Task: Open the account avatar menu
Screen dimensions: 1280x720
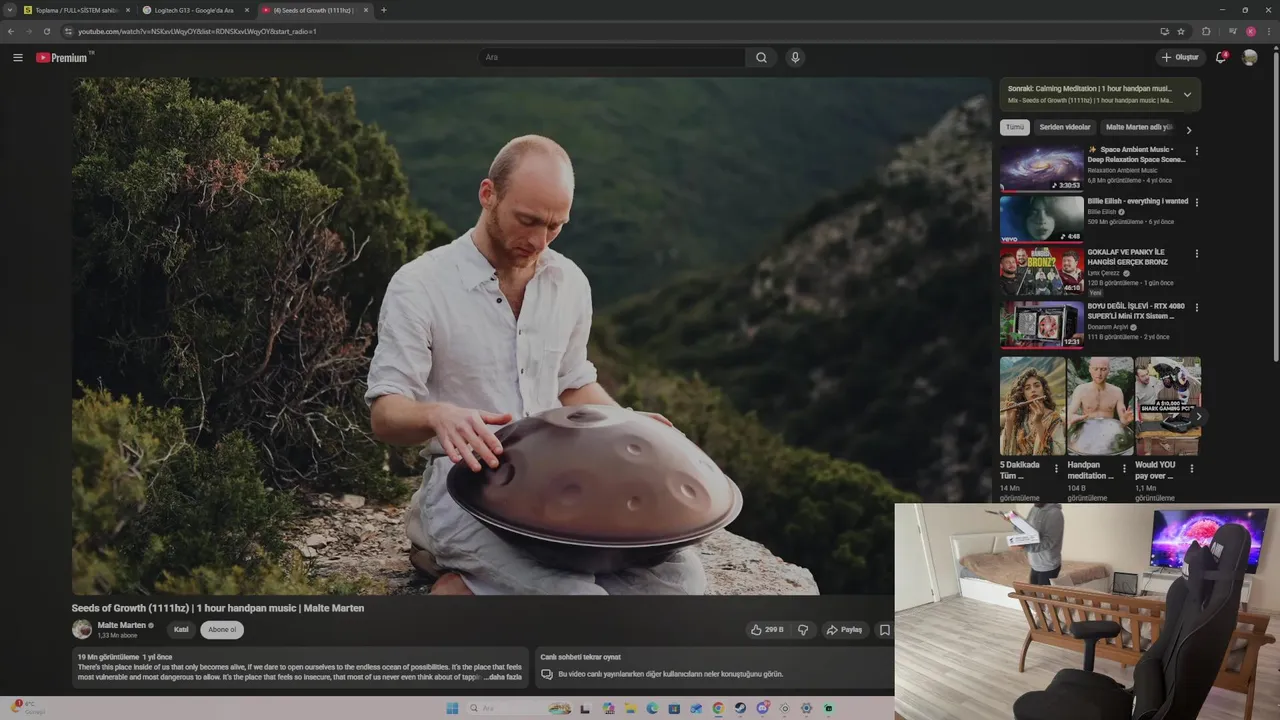Action: pos(1249,57)
